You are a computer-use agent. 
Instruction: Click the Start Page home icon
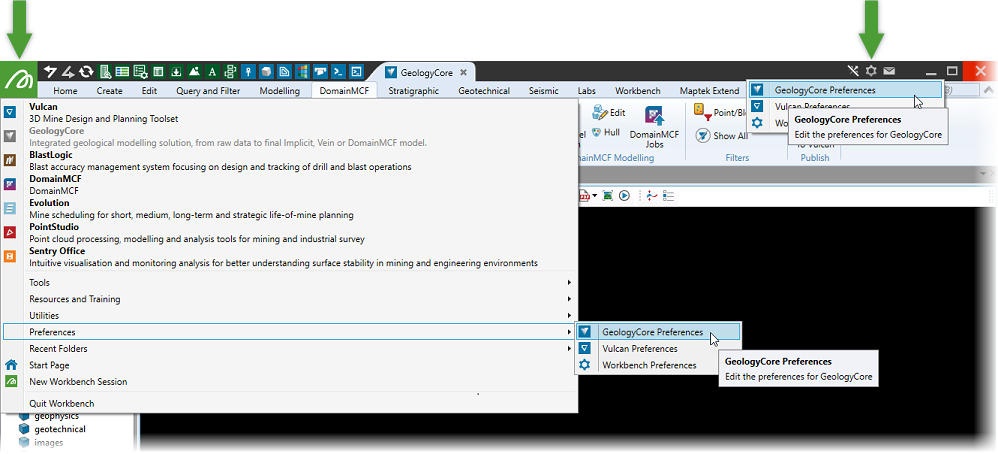pos(11,365)
